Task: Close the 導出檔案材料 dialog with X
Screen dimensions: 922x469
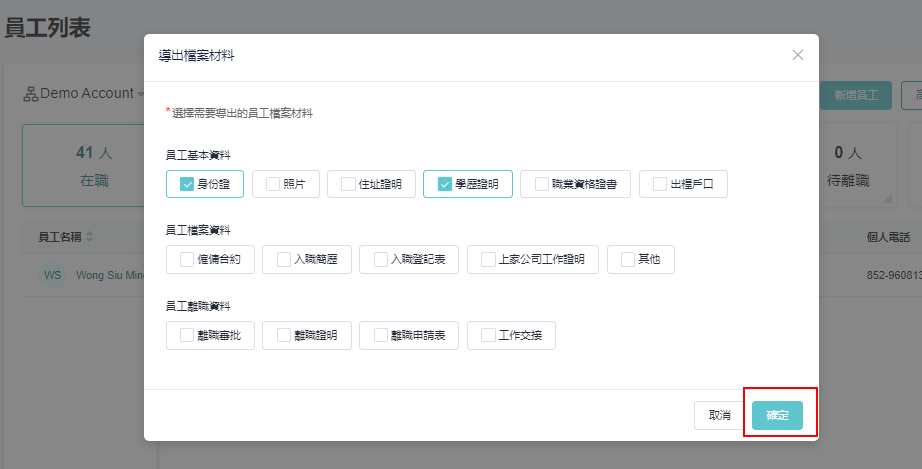Action: [797, 55]
